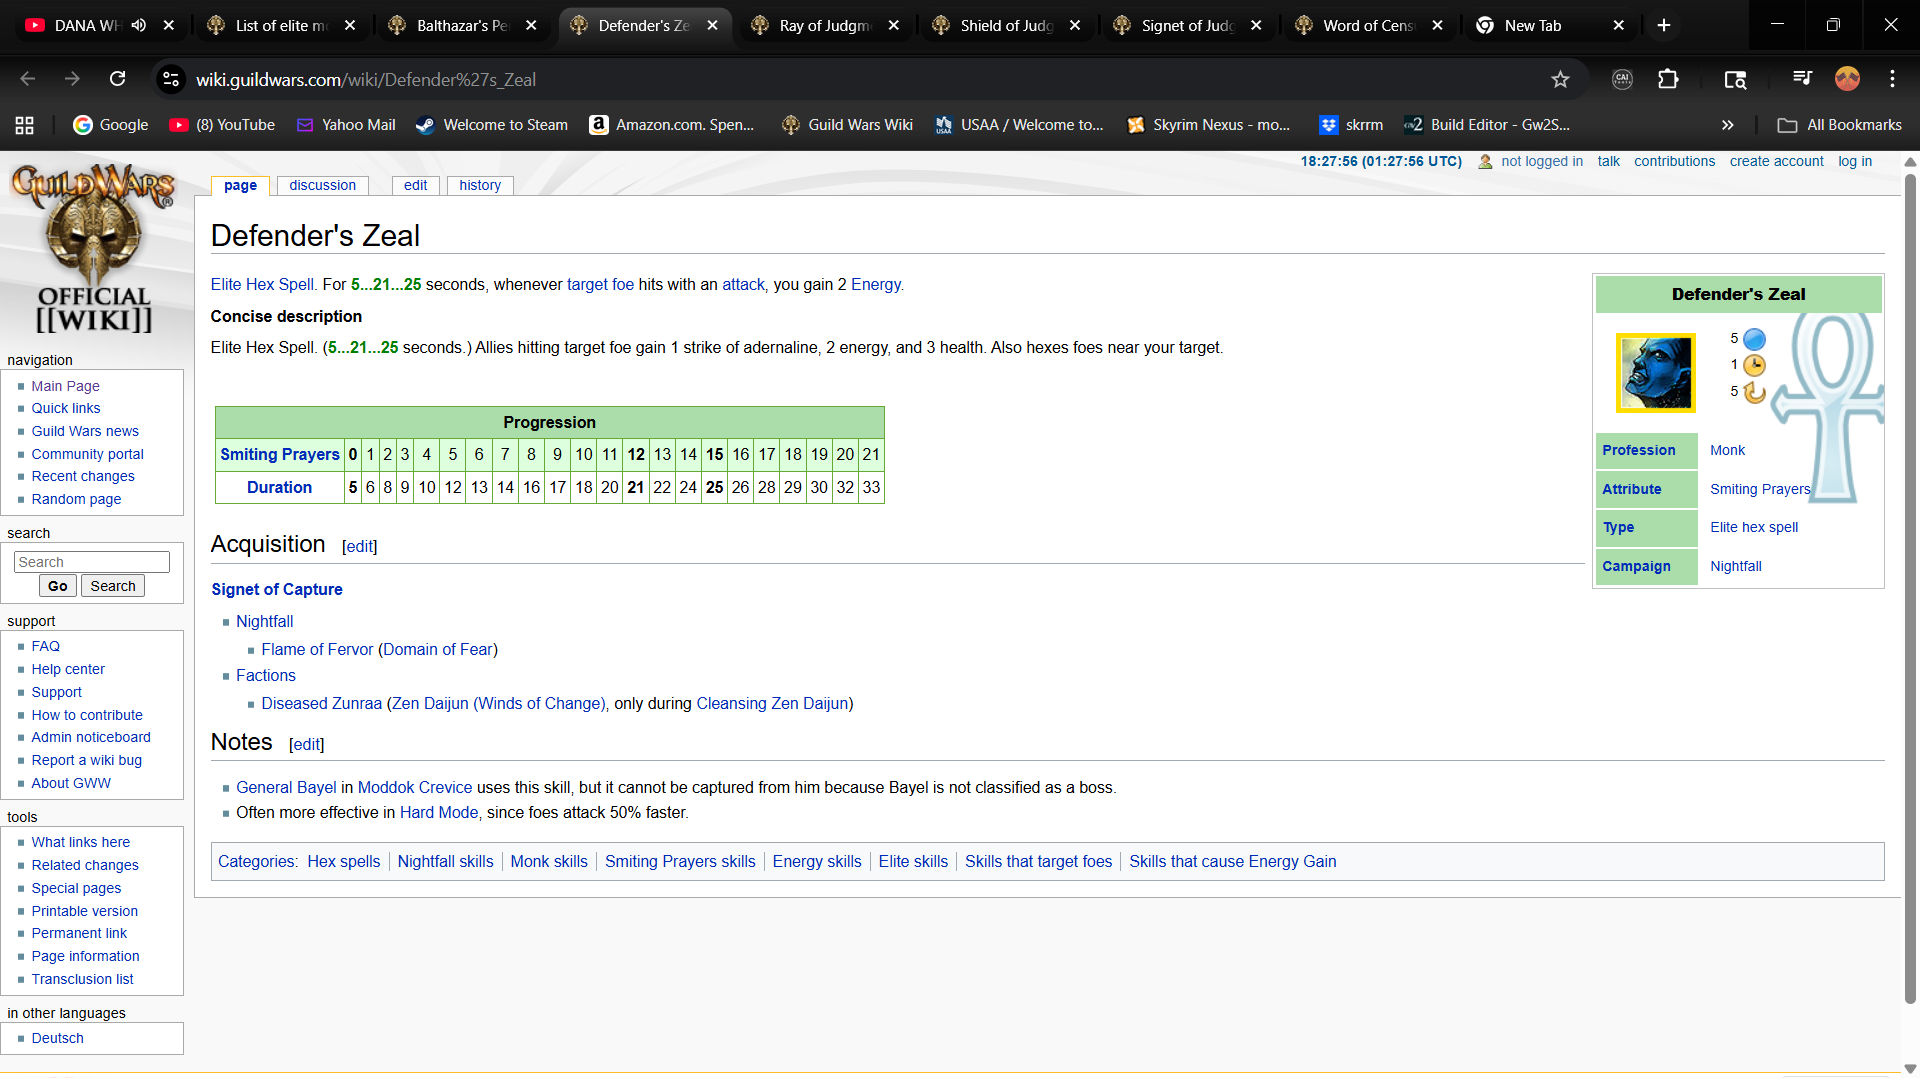The image size is (1920, 1078).
Task: Open the apps grid in bookmarks bar
Action: pos(25,125)
